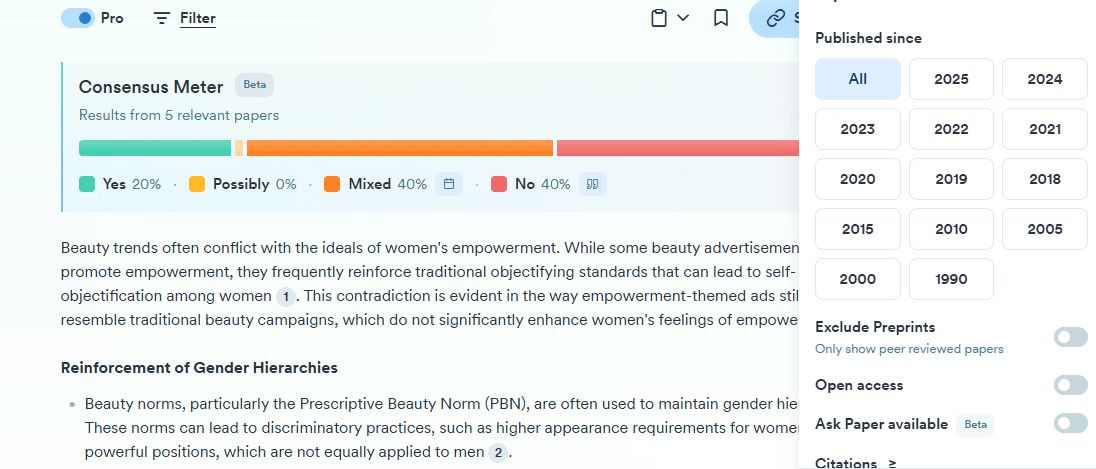1096x469 pixels.
Task: Filter papers published since 2024
Action: point(1045,79)
